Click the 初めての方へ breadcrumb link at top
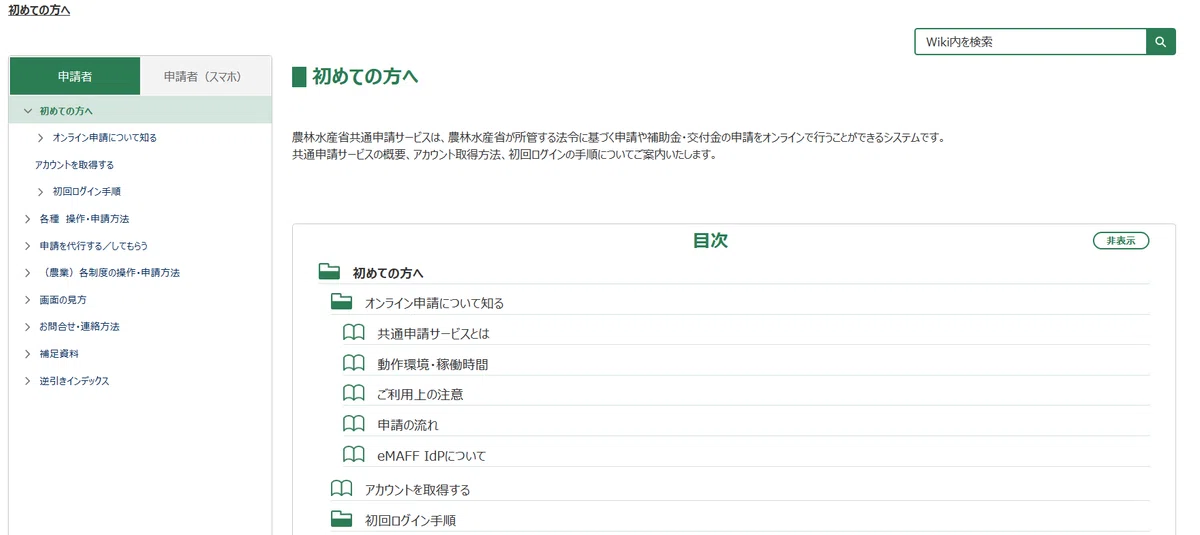This screenshot has width=1200, height=535. point(39,10)
